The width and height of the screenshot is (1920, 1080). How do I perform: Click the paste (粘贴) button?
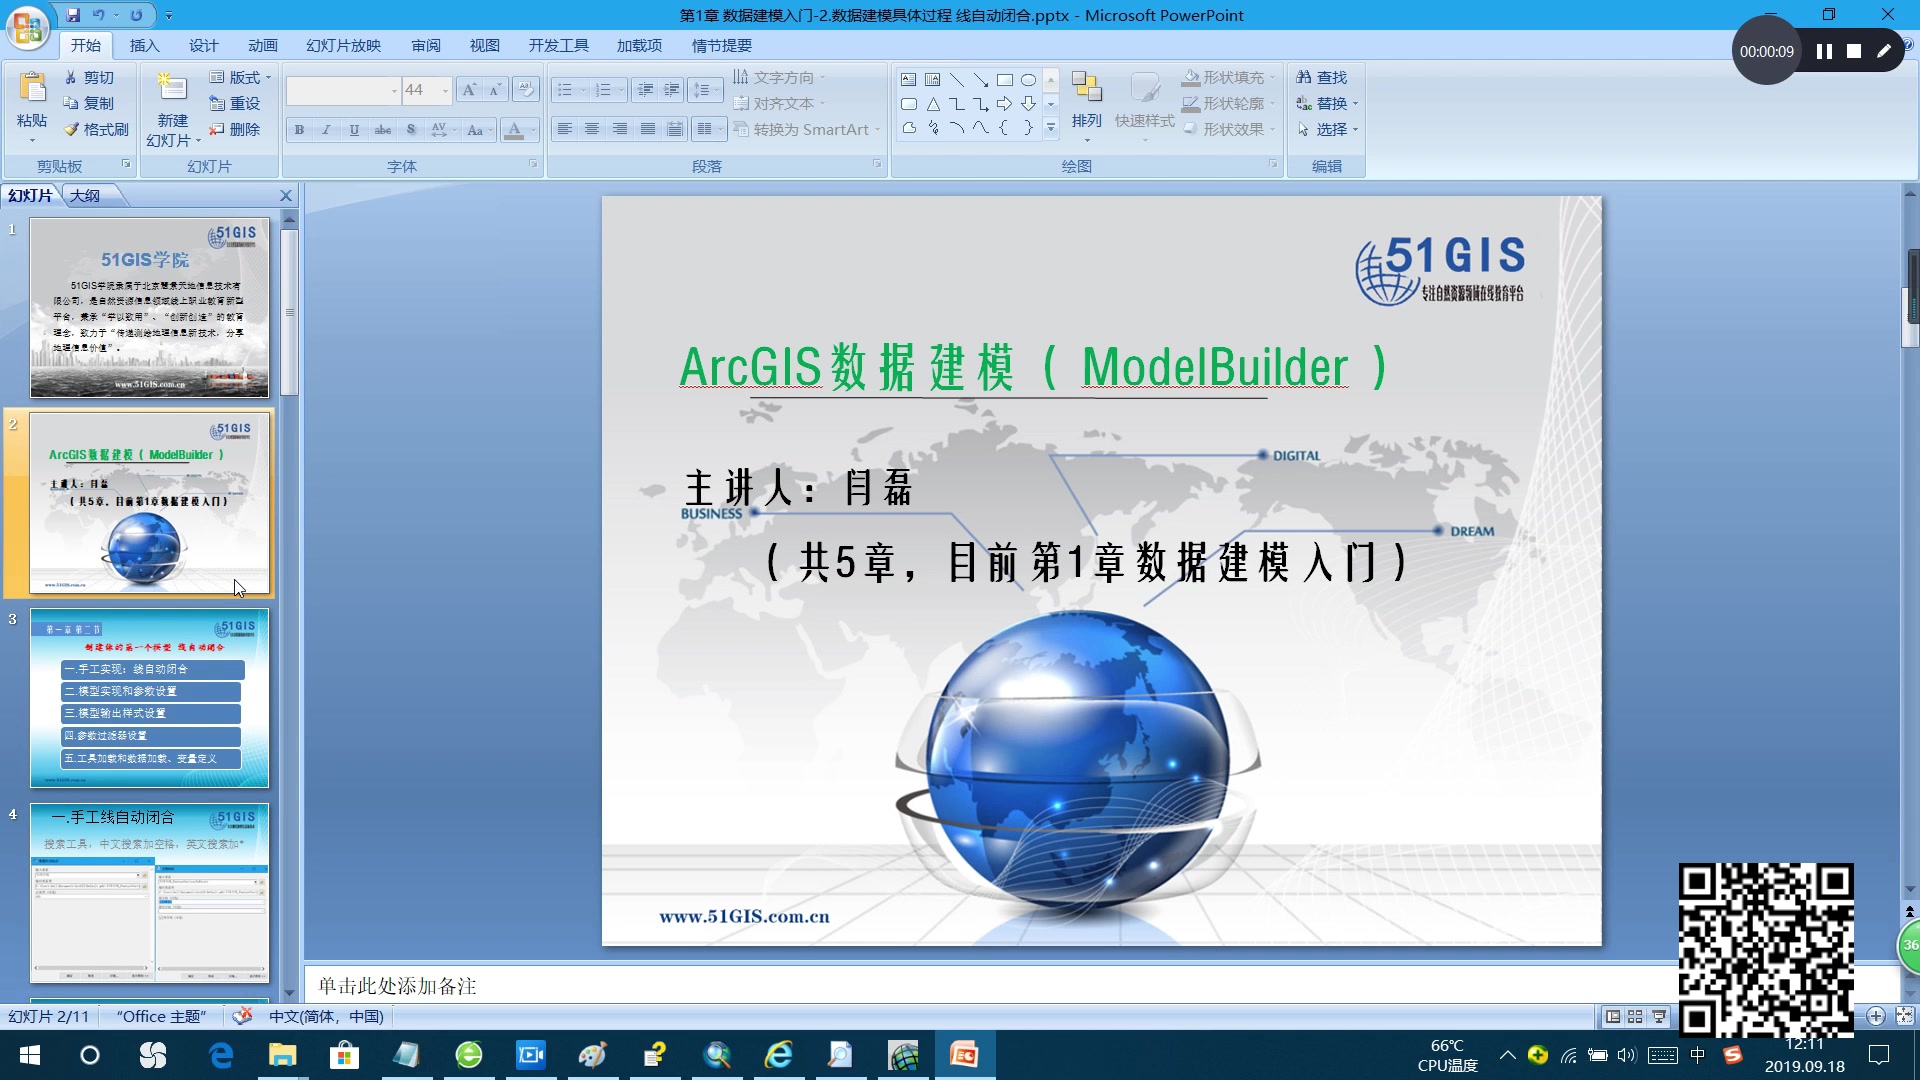32,106
